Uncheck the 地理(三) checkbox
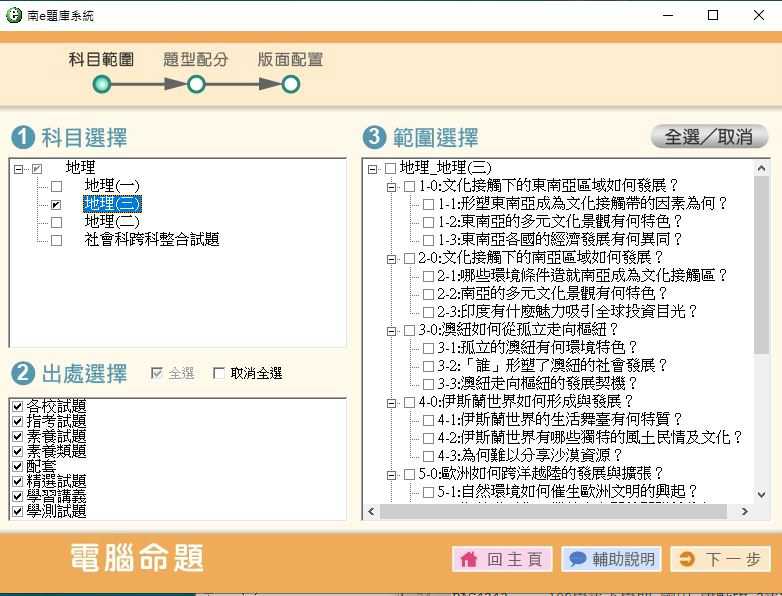Screen dimensions: 782x596 pyautogui.click(x=56, y=204)
